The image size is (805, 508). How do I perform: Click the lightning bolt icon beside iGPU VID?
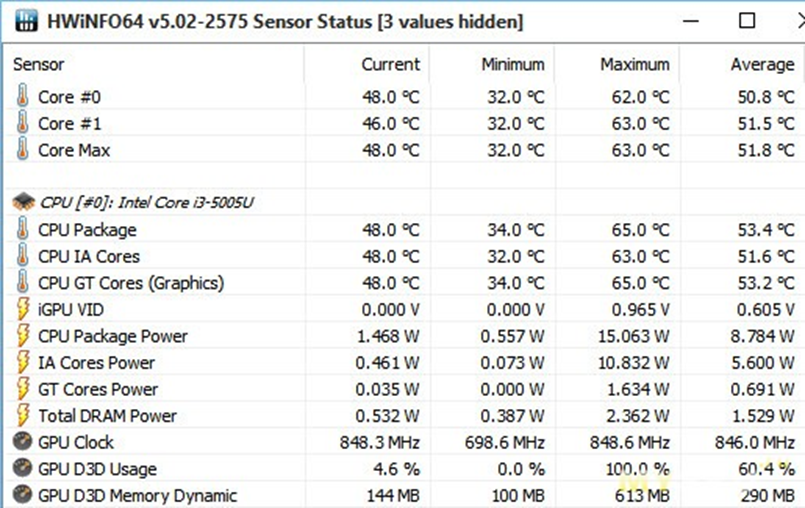[x=22, y=309]
